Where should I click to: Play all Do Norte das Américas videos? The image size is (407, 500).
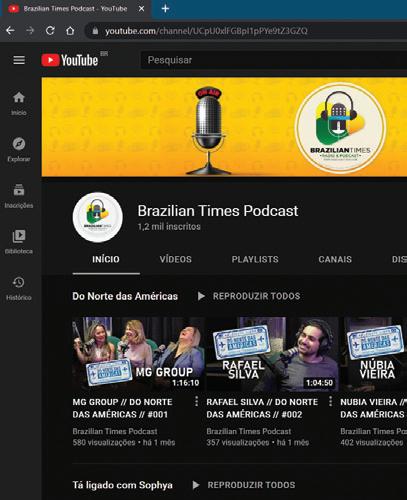249,296
